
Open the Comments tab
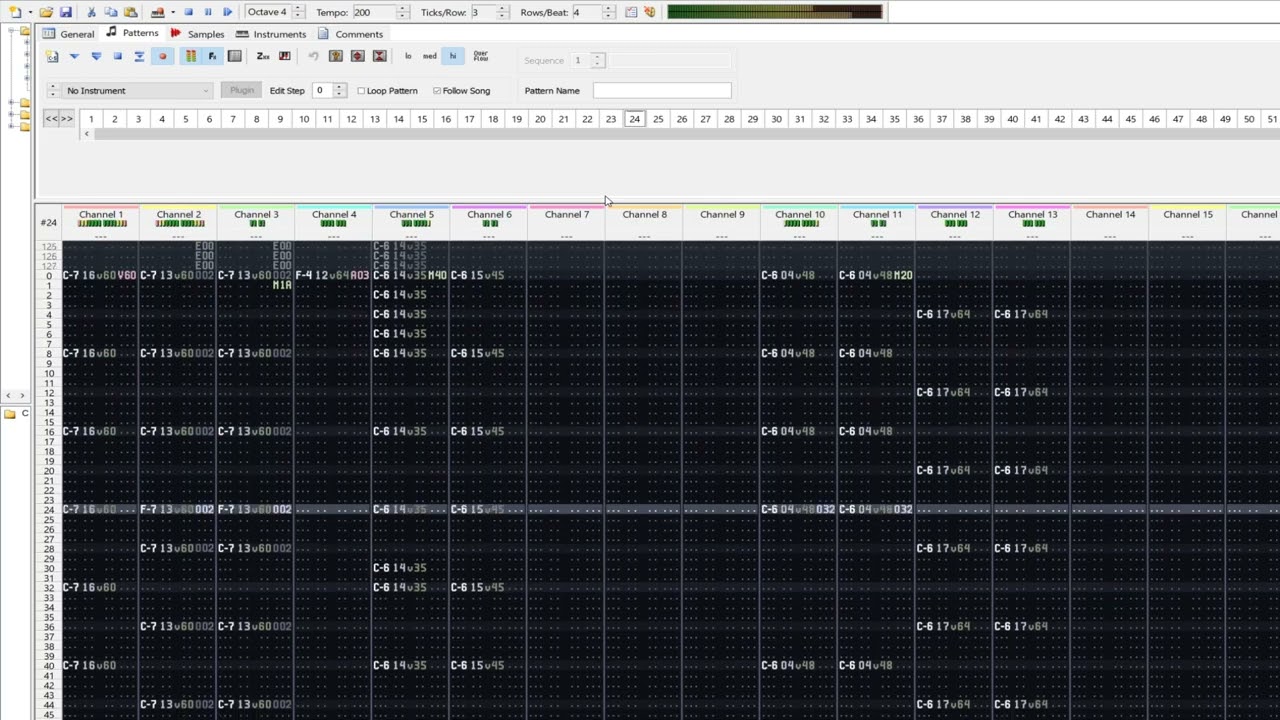[x=350, y=34]
